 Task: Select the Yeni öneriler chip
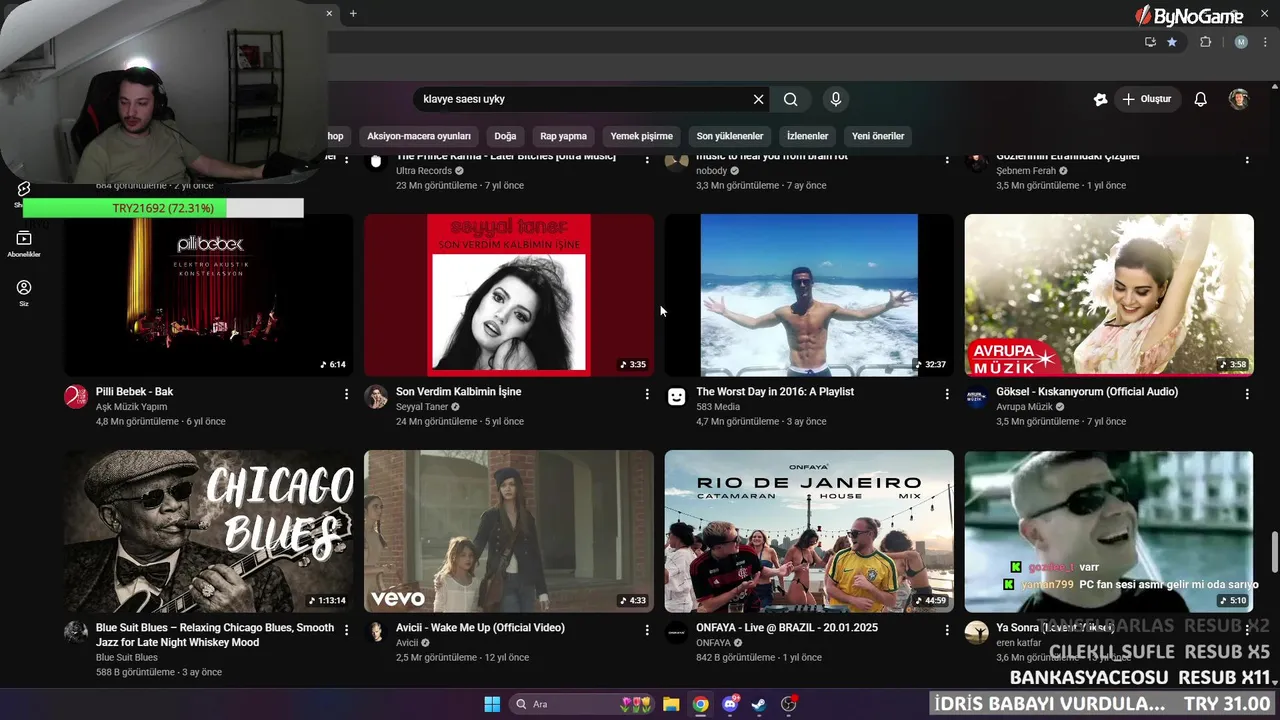point(878,136)
